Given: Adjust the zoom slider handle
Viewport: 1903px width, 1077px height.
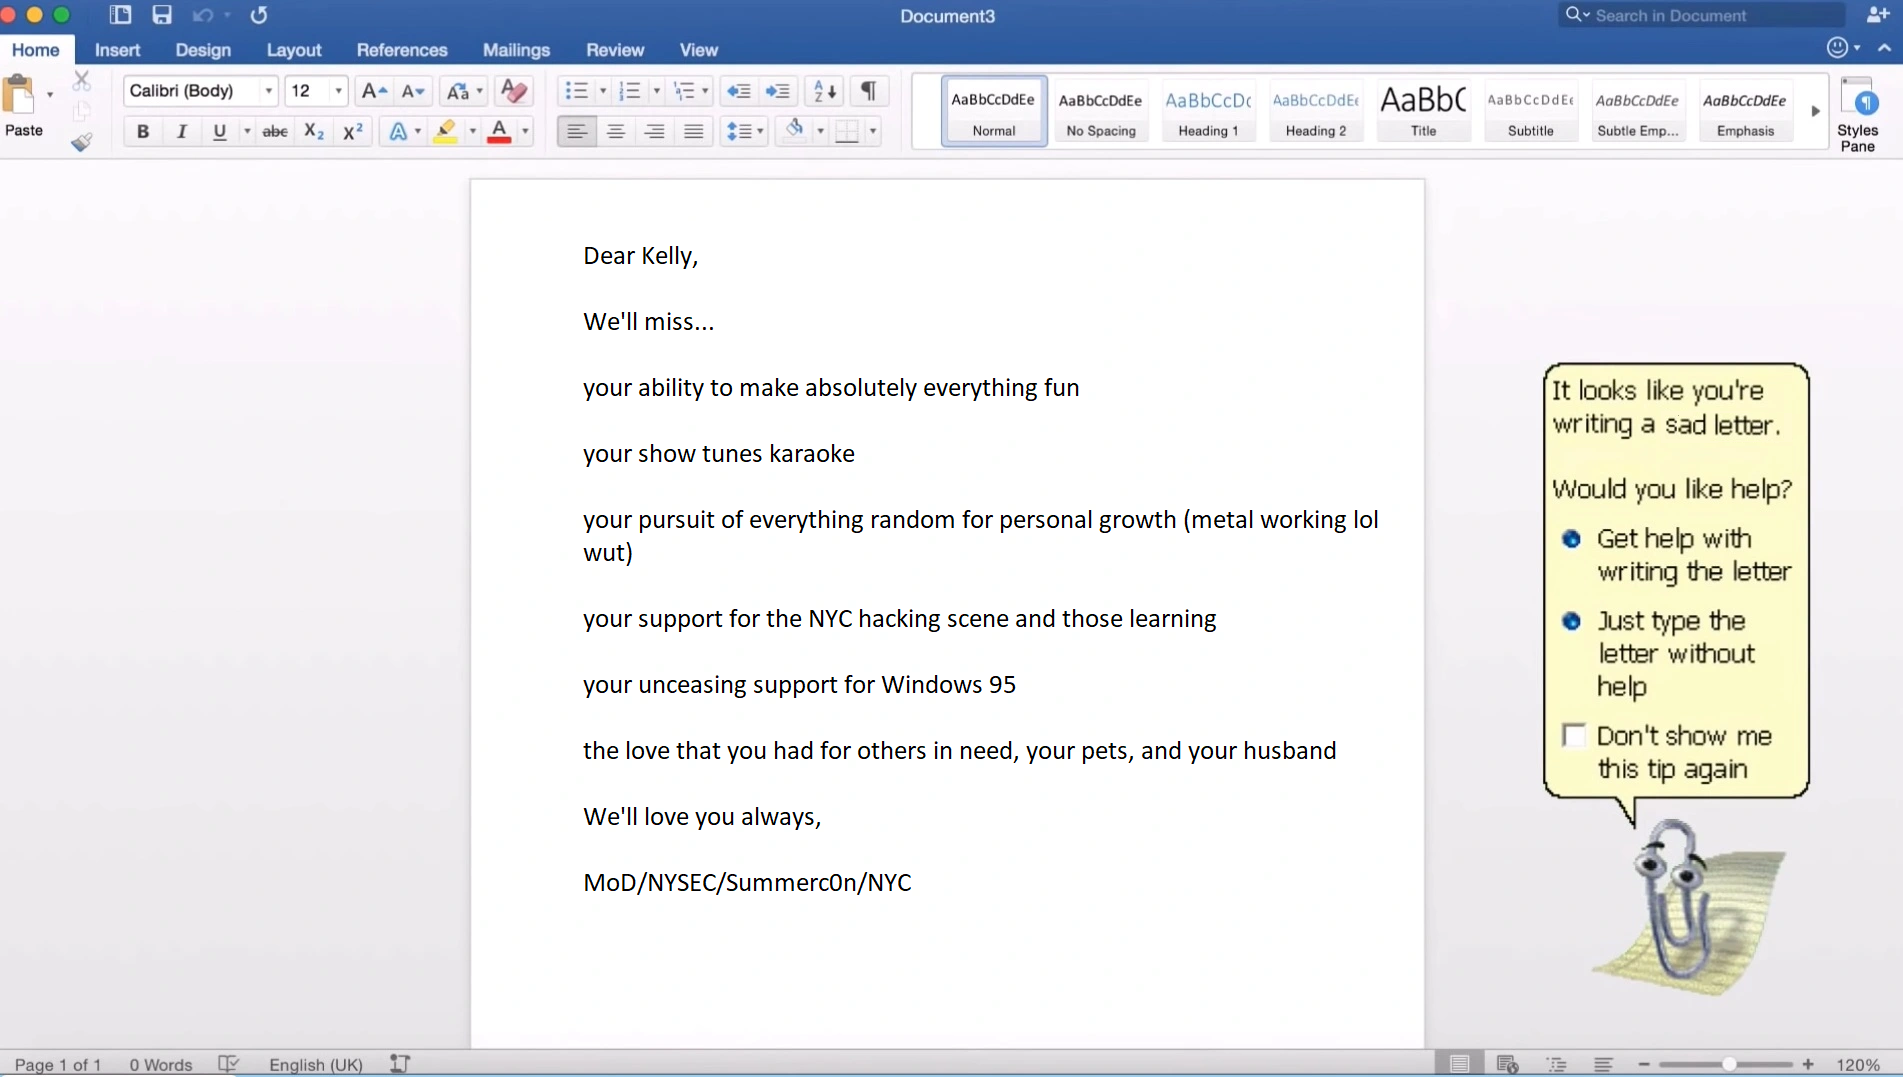Looking at the screenshot, I should (1729, 1064).
